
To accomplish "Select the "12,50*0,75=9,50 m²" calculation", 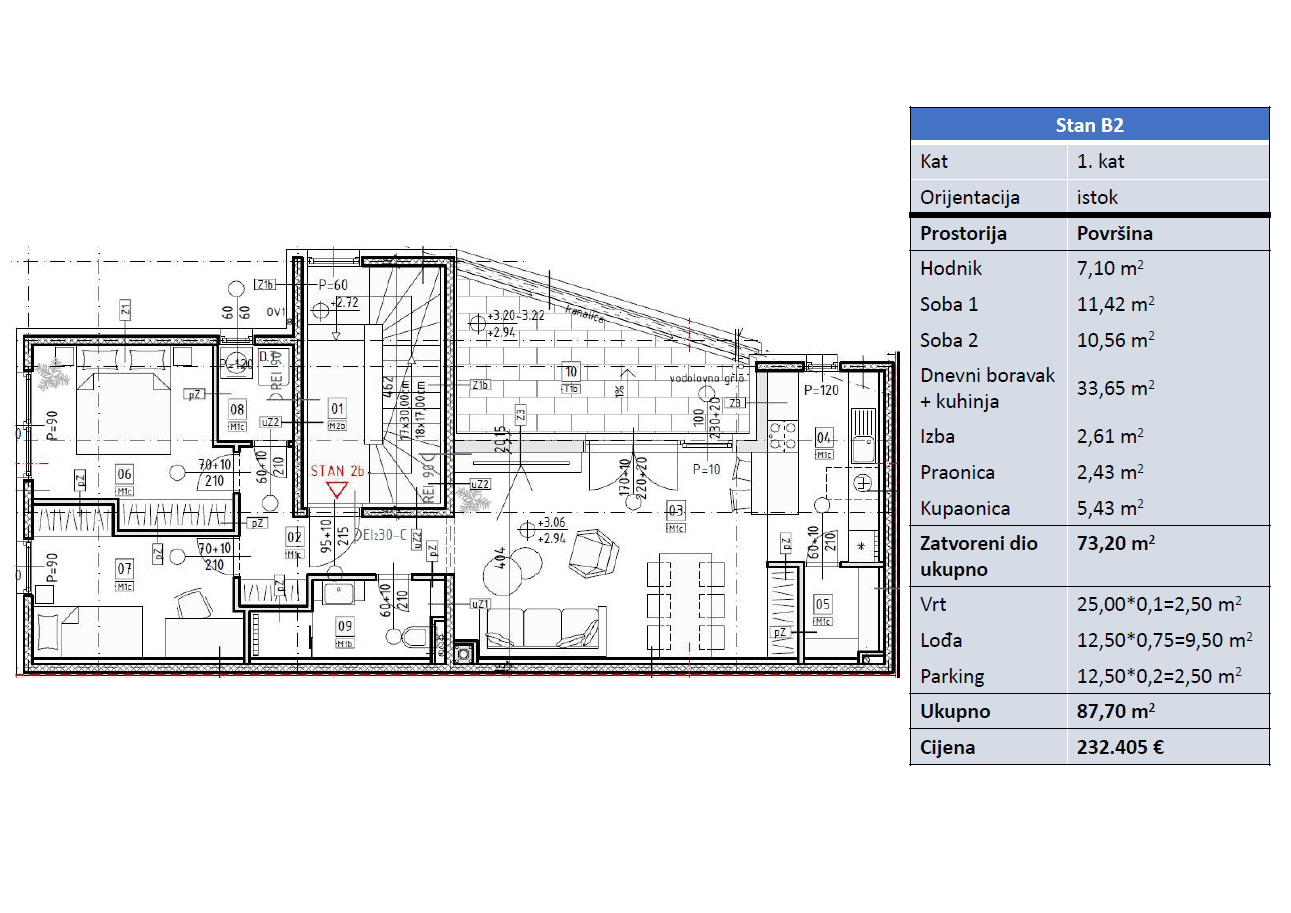I will [1165, 640].
